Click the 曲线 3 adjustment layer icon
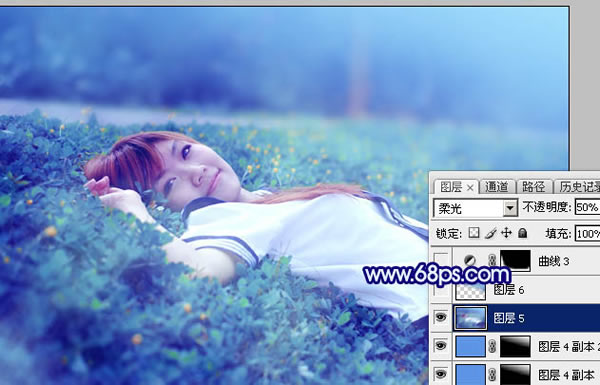600x385 pixels. (470, 261)
